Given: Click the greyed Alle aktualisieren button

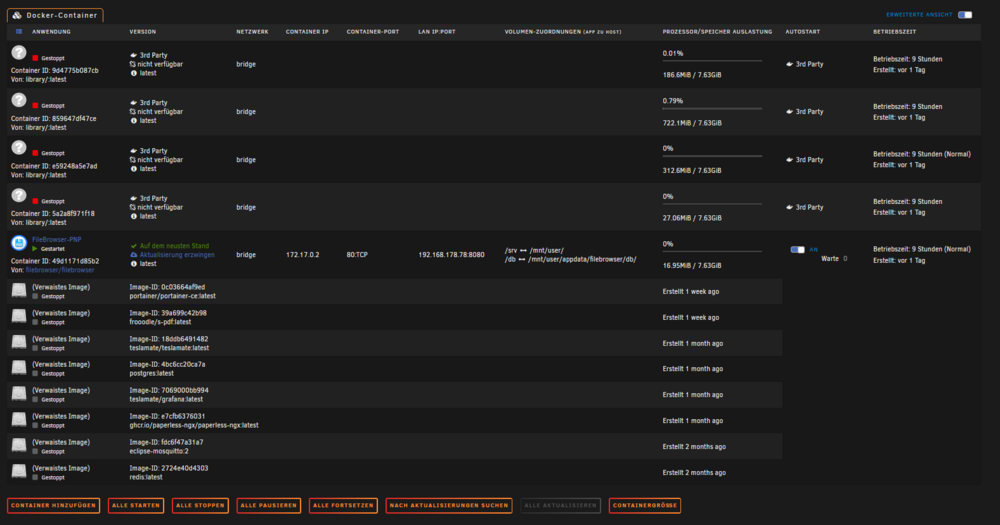Looking at the screenshot, I should point(561,505).
